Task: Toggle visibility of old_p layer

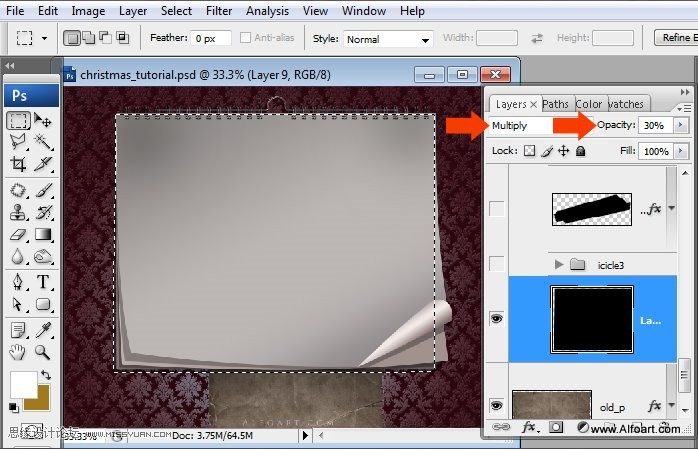Action: tap(496, 405)
